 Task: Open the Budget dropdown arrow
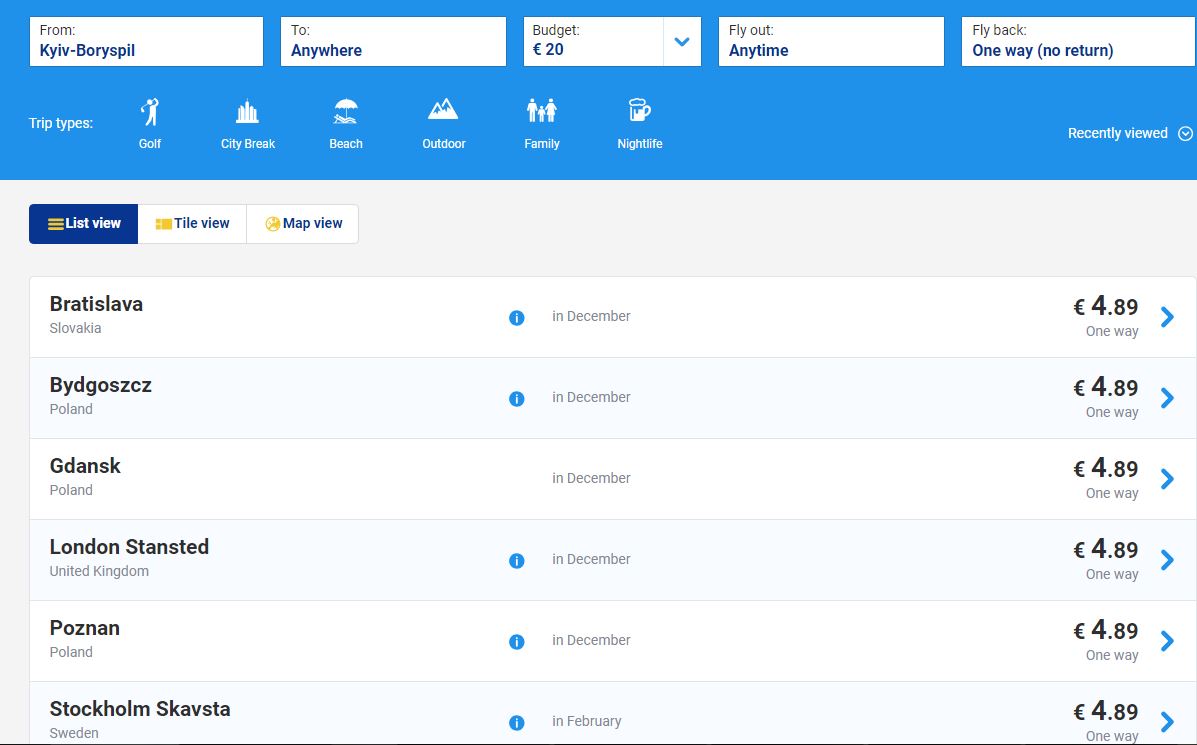682,42
